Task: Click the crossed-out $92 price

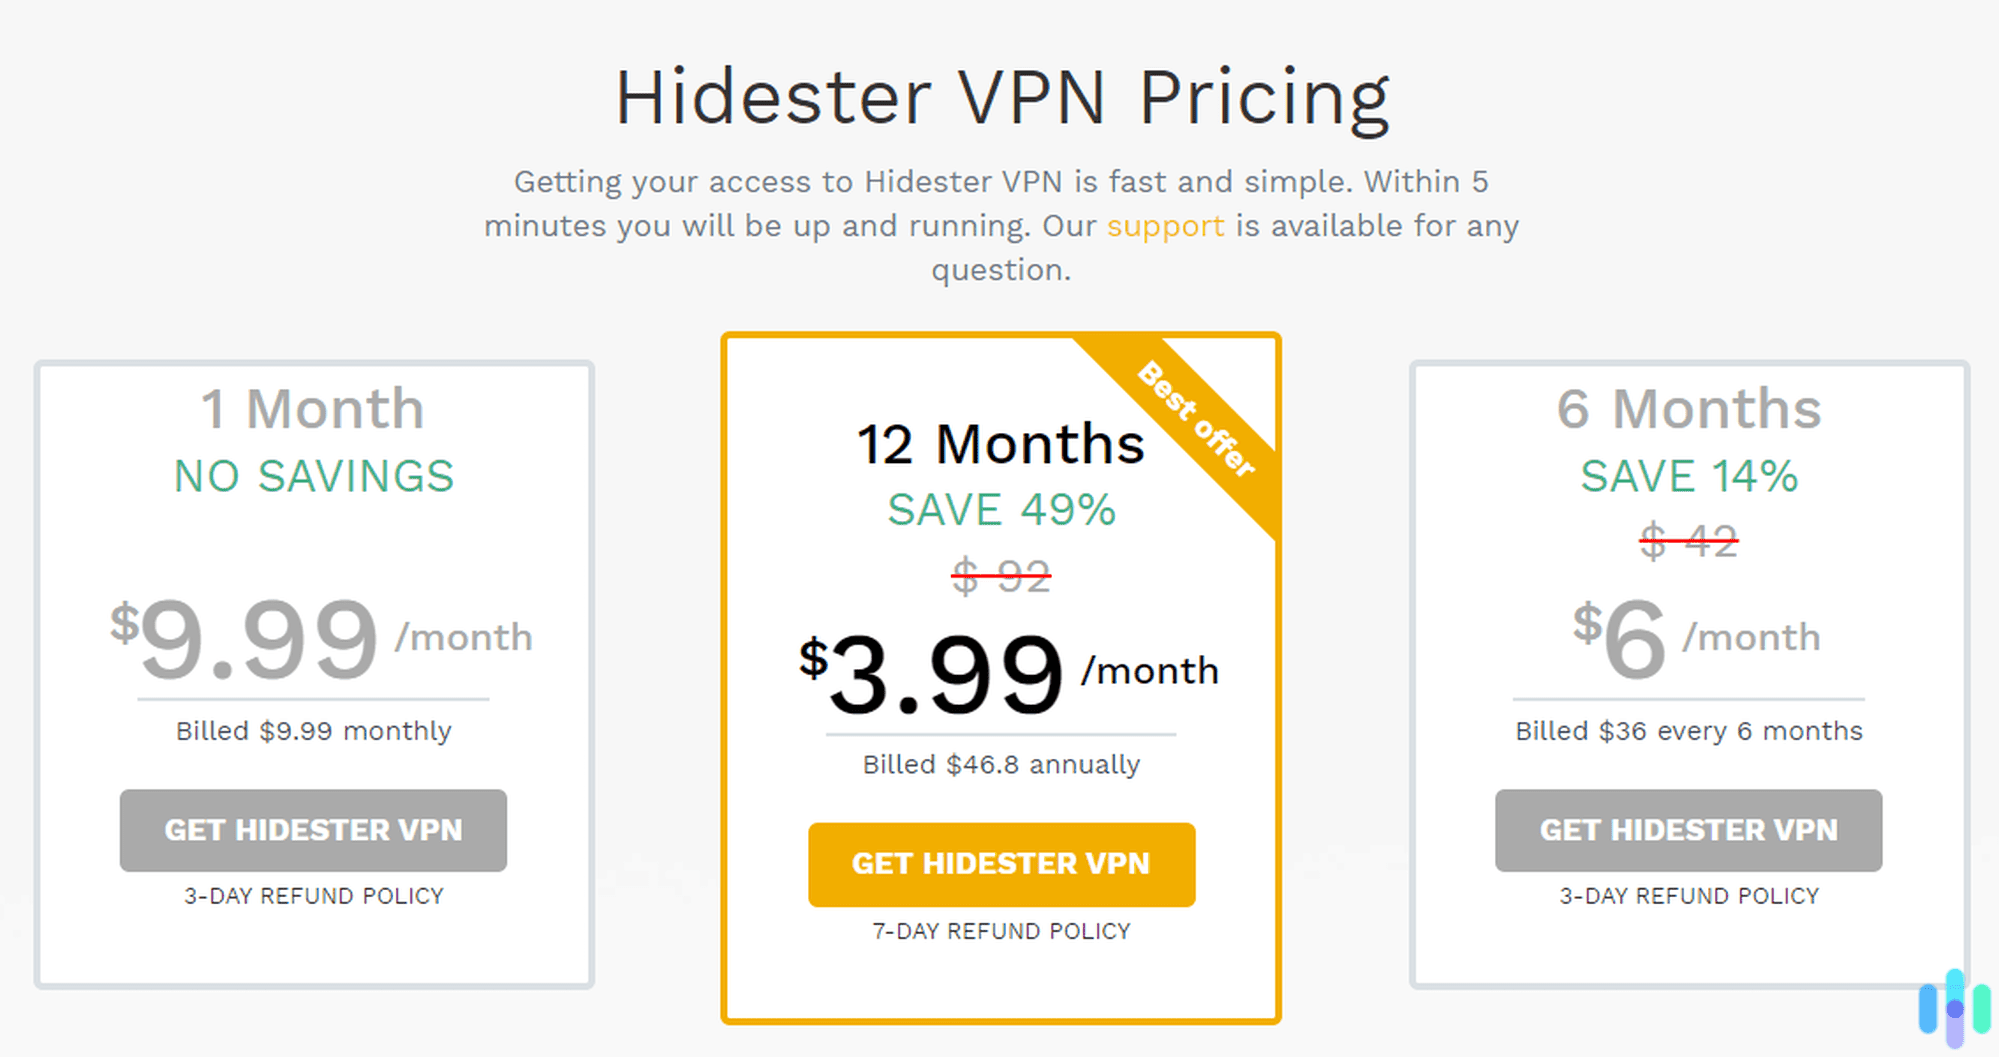Action: tap(1000, 575)
